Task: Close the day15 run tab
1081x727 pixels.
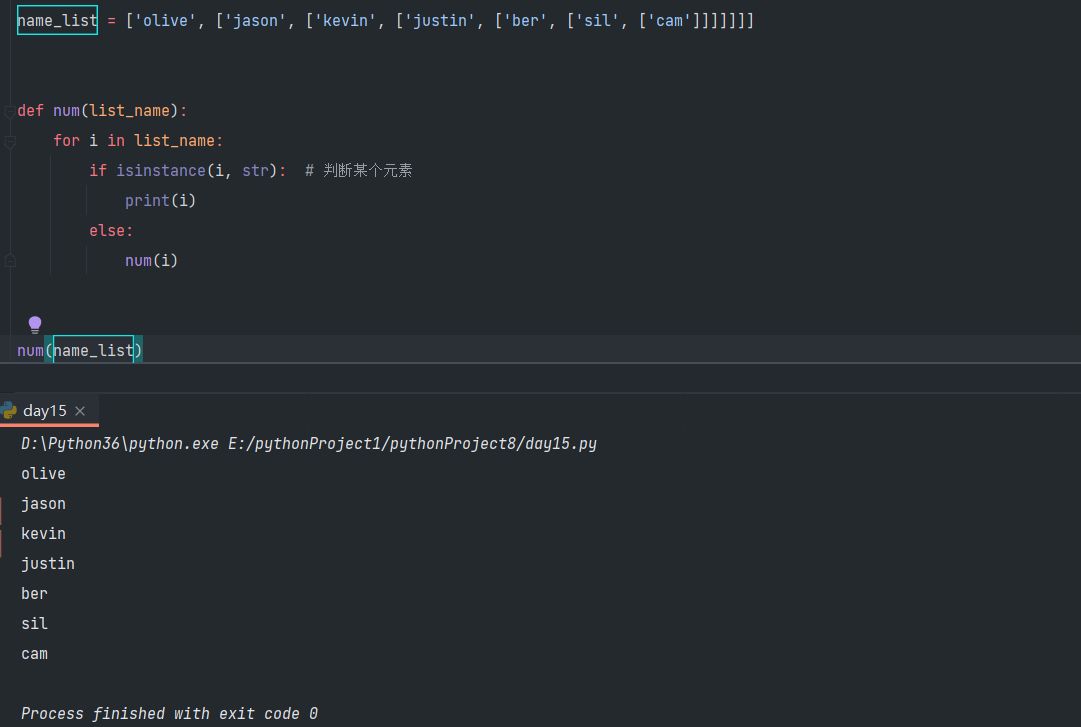Action: (x=81, y=411)
